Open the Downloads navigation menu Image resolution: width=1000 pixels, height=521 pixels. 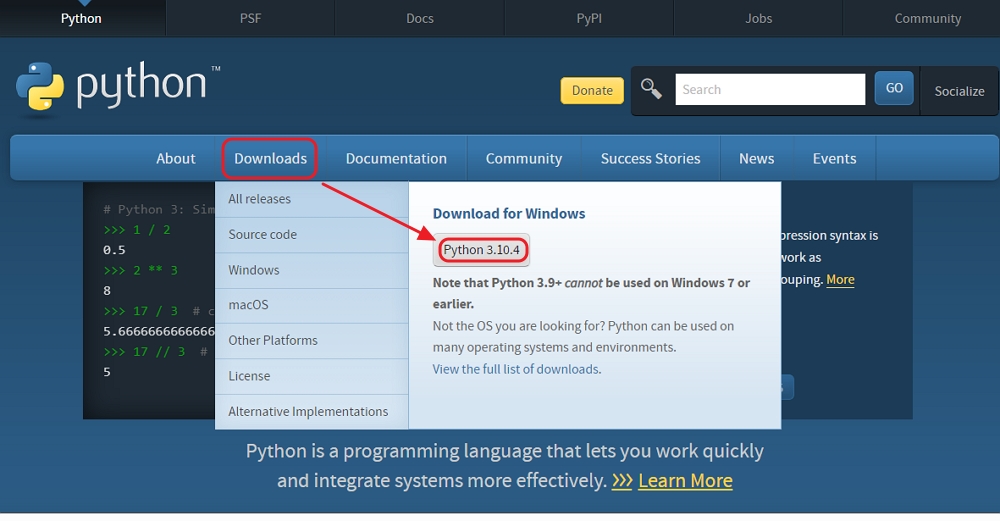(x=270, y=158)
